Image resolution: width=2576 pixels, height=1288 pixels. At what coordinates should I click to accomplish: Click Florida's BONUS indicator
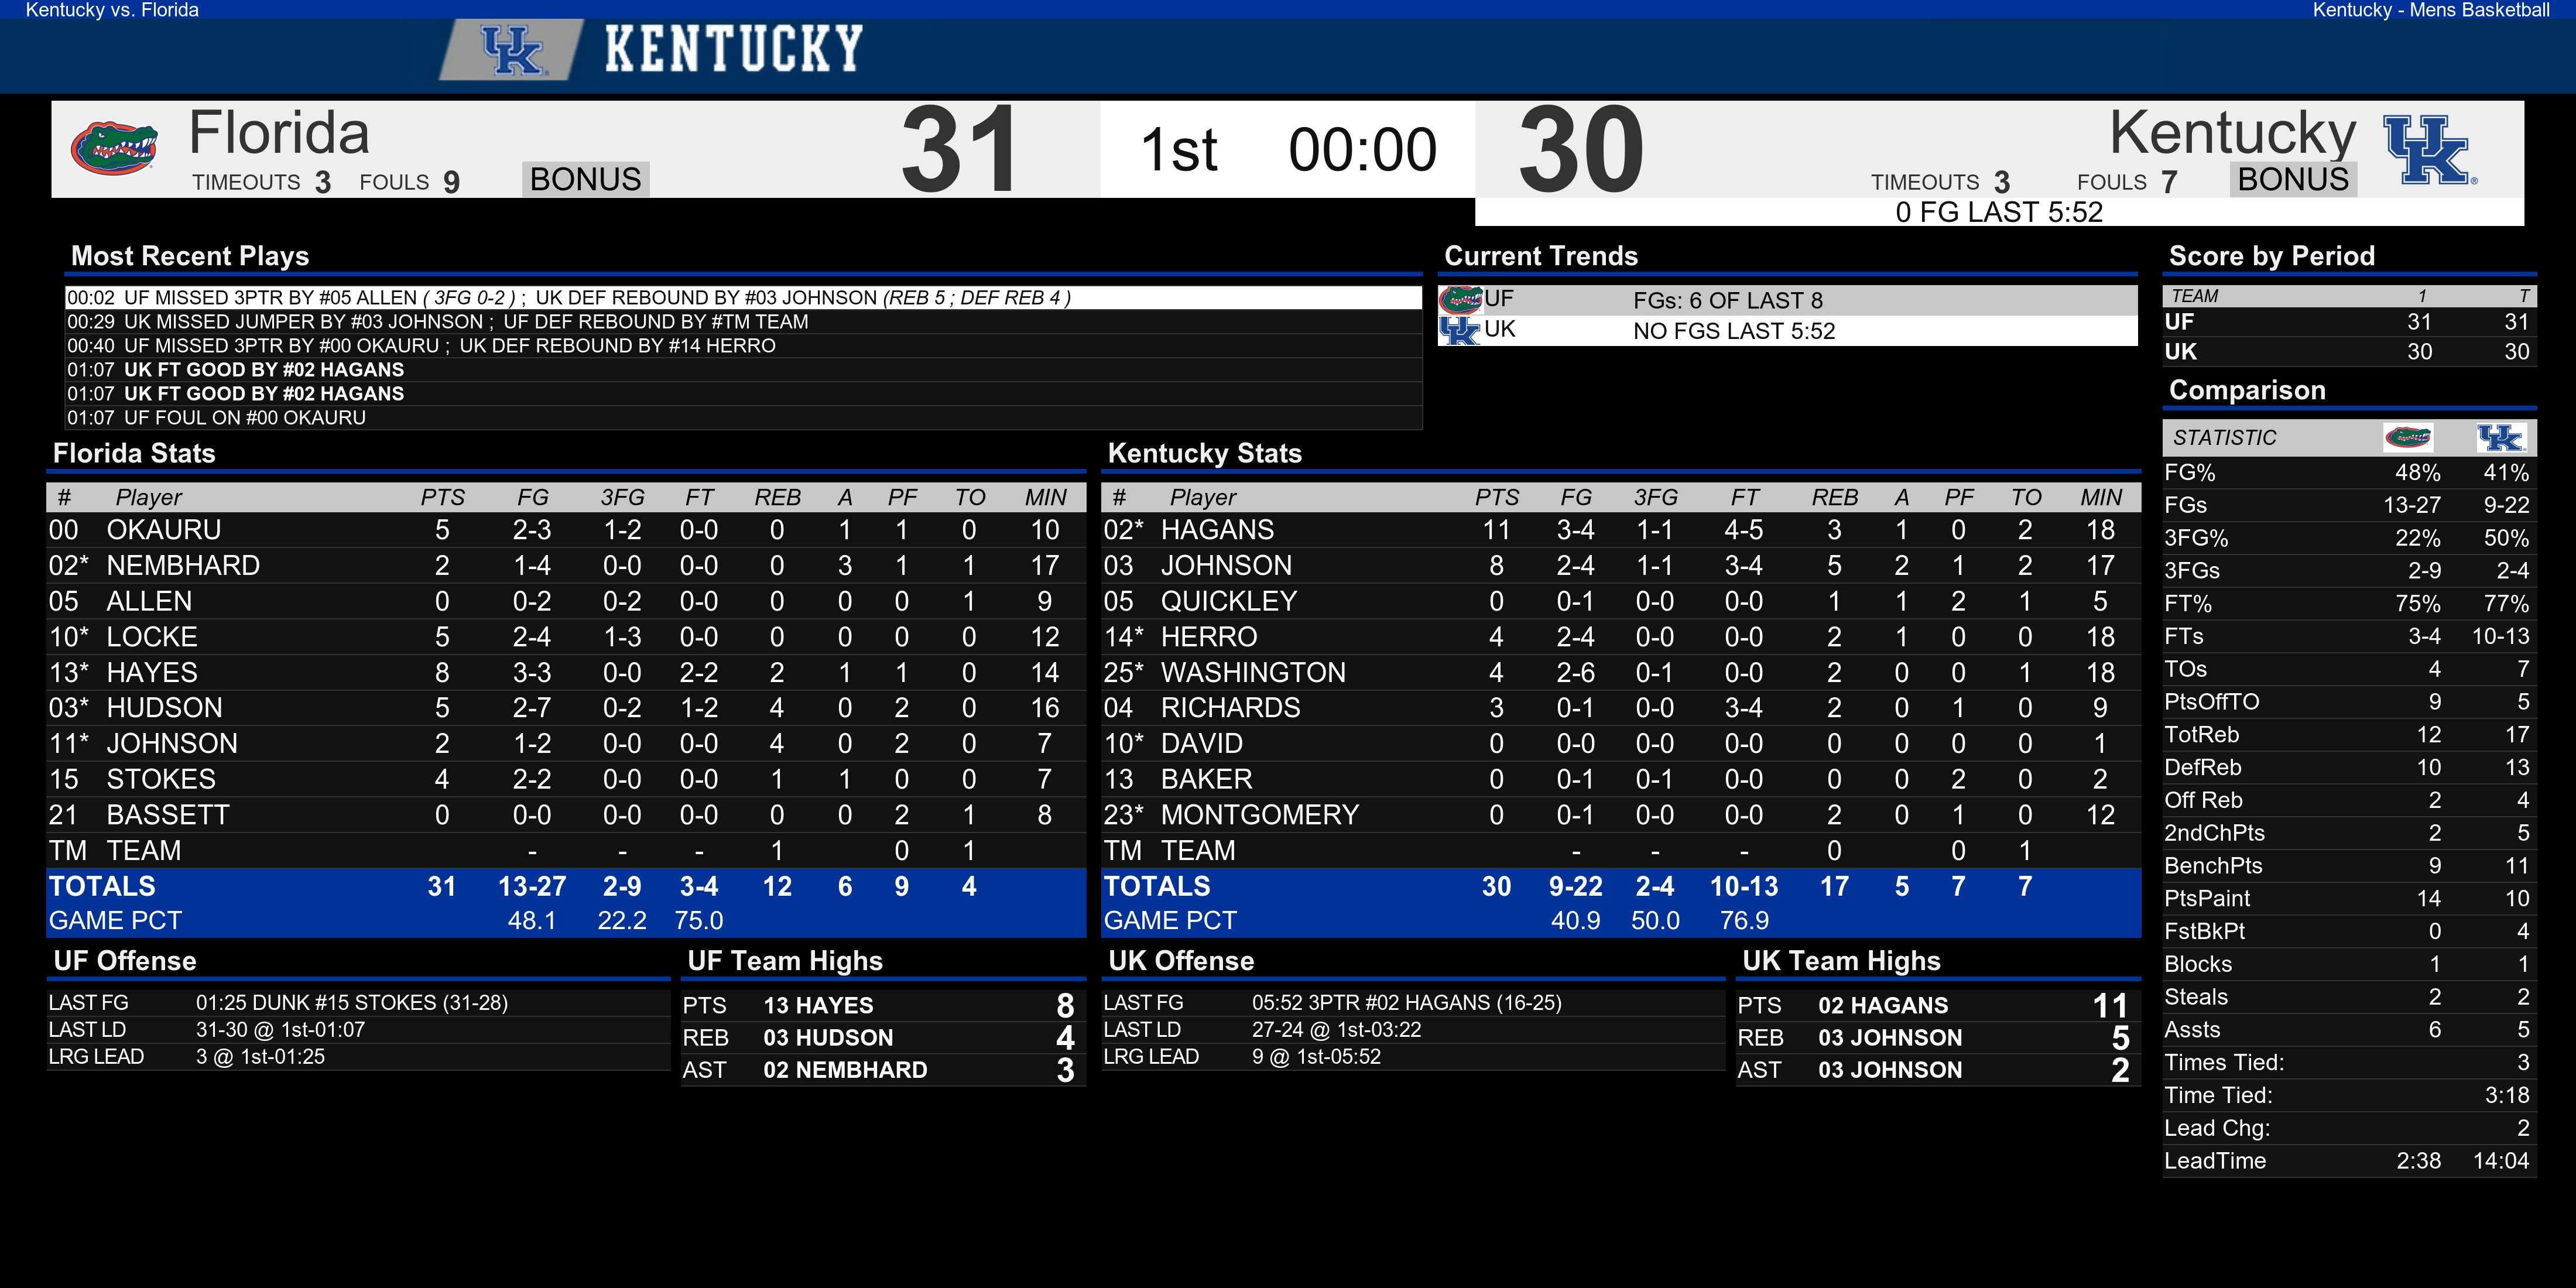pyautogui.click(x=585, y=179)
